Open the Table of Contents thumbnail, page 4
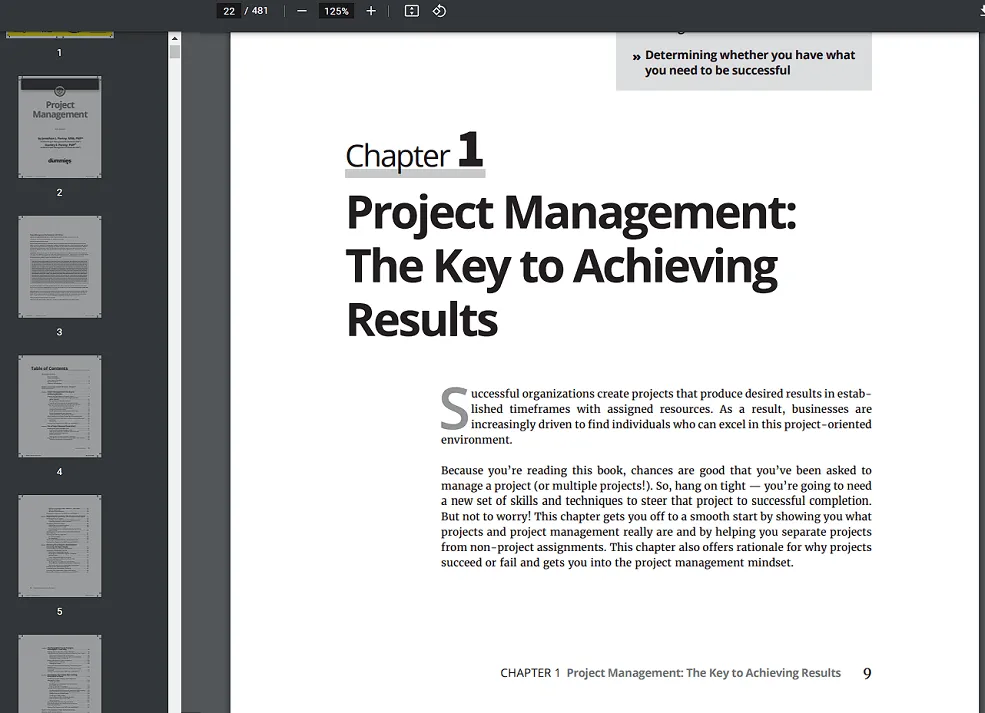The height and width of the screenshot is (713, 985). [x=60, y=406]
